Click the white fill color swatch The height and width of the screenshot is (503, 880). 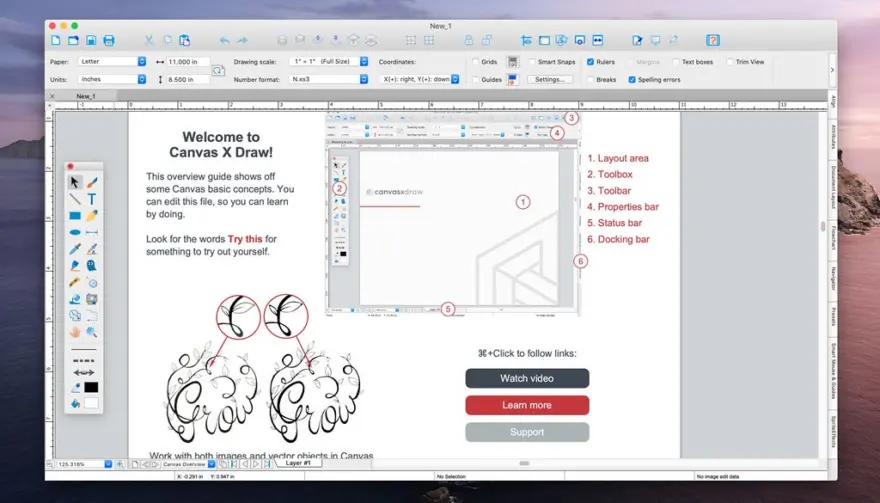(x=91, y=403)
